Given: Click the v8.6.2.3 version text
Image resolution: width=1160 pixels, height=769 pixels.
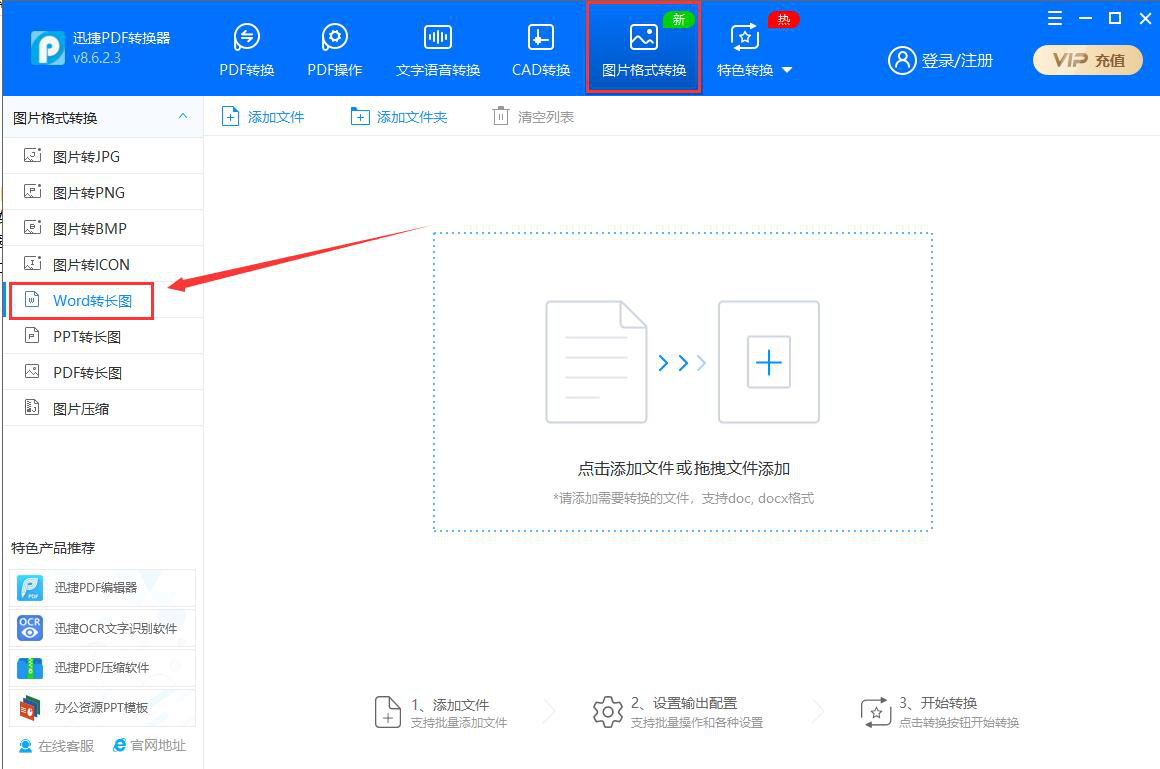Looking at the screenshot, I should click(x=97, y=58).
